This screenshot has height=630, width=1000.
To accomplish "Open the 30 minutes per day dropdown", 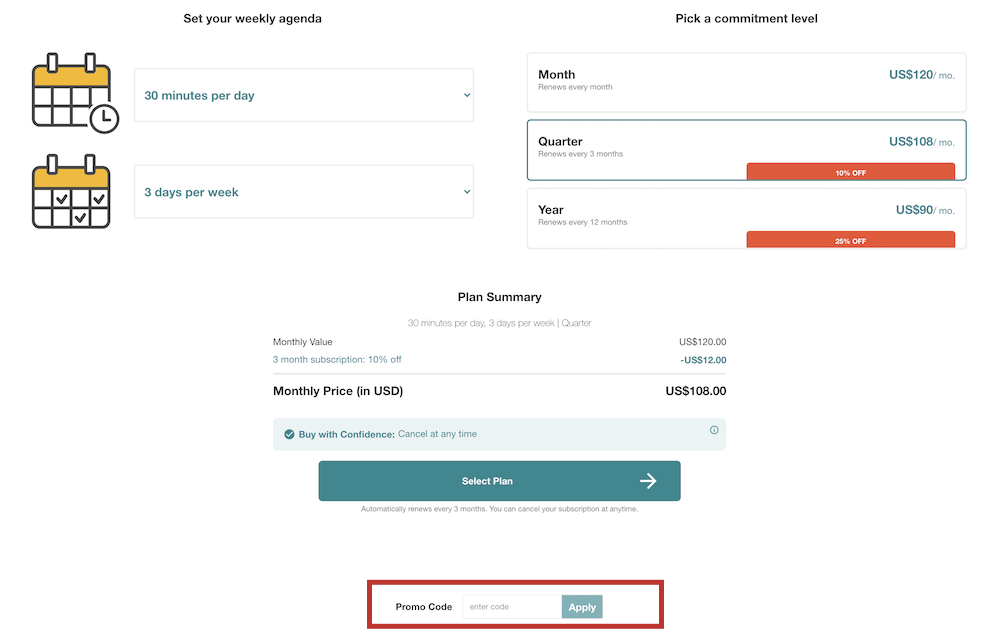I will [304, 95].
